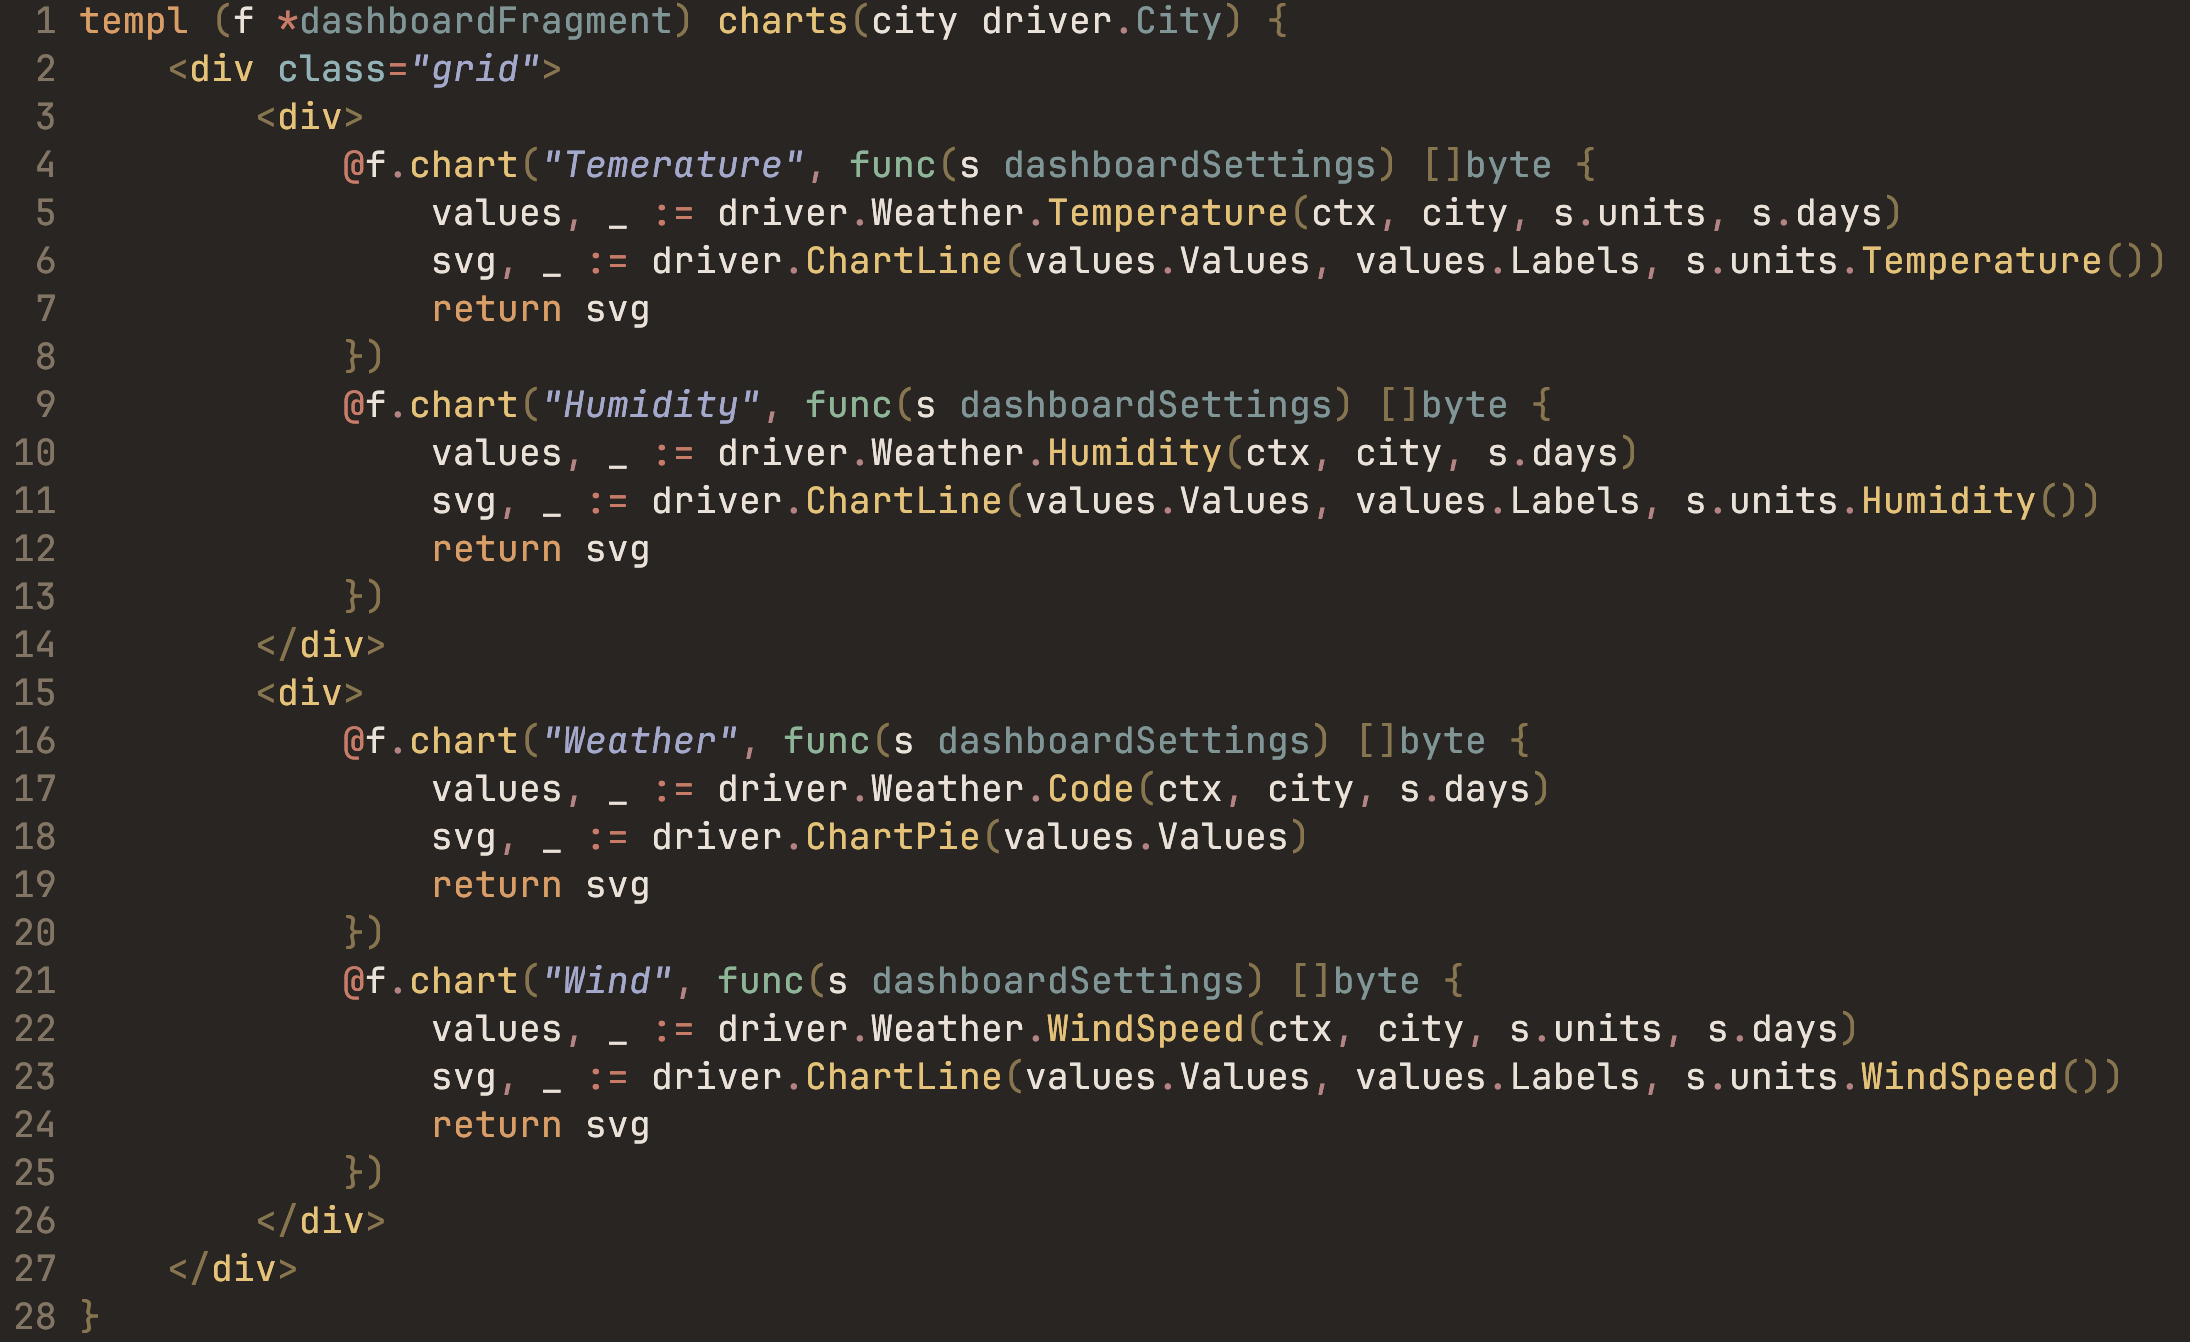This screenshot has height=1342, width=2190.
Task: Click the Humidity method on line 10
Action: point(1134,453)
